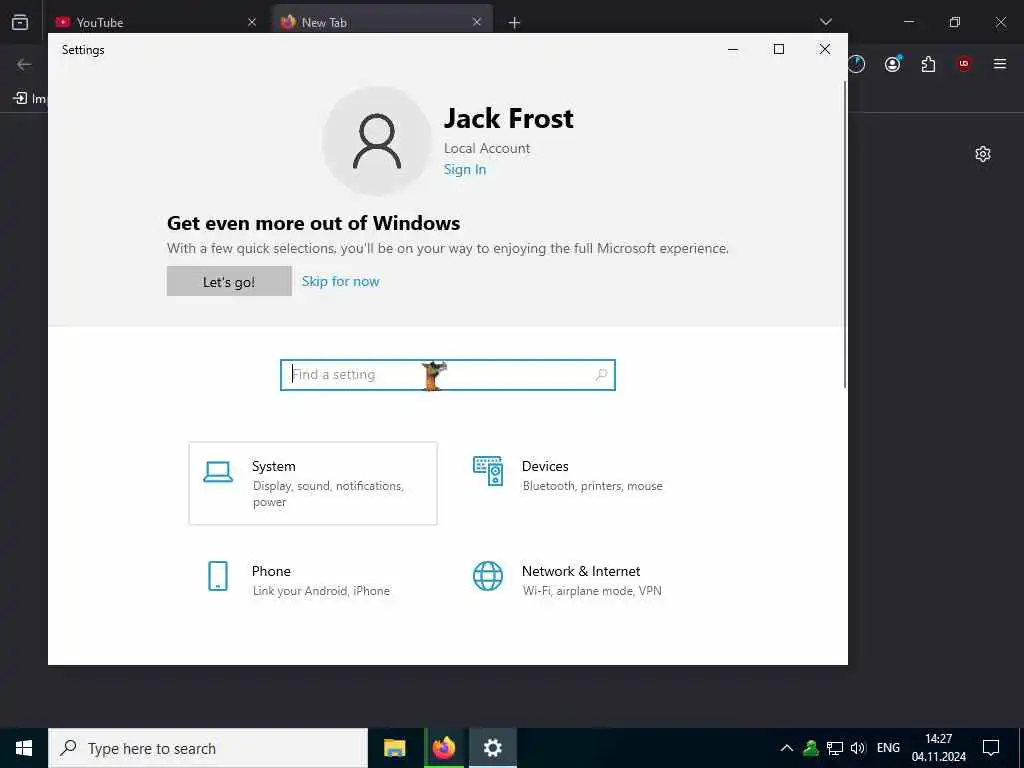This screenshot has width=1024, height=768.
Task: Click the Firefox View icon in browser
Action: [20, 22]
